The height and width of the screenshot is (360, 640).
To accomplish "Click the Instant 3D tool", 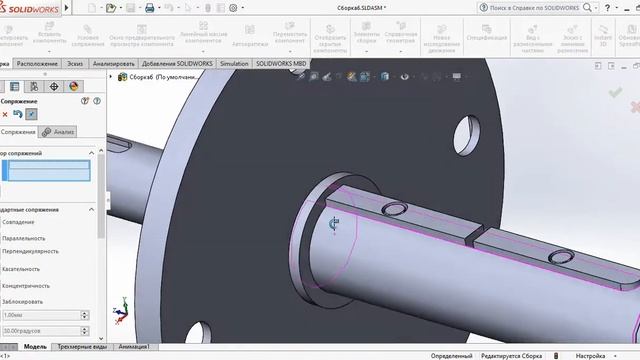I will [603, 35].
